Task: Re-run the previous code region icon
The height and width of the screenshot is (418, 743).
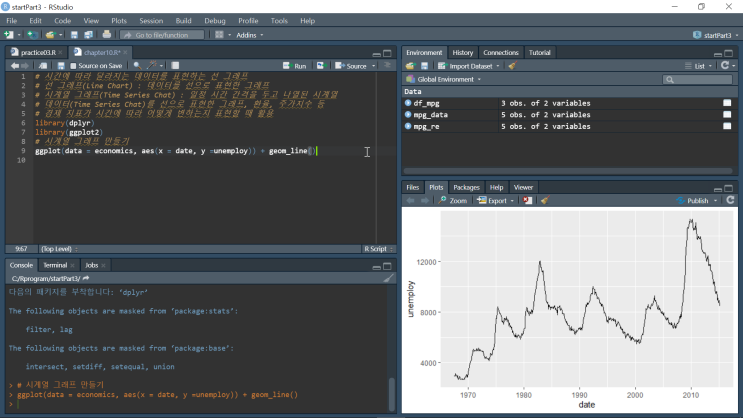Action: pos(321,66)
